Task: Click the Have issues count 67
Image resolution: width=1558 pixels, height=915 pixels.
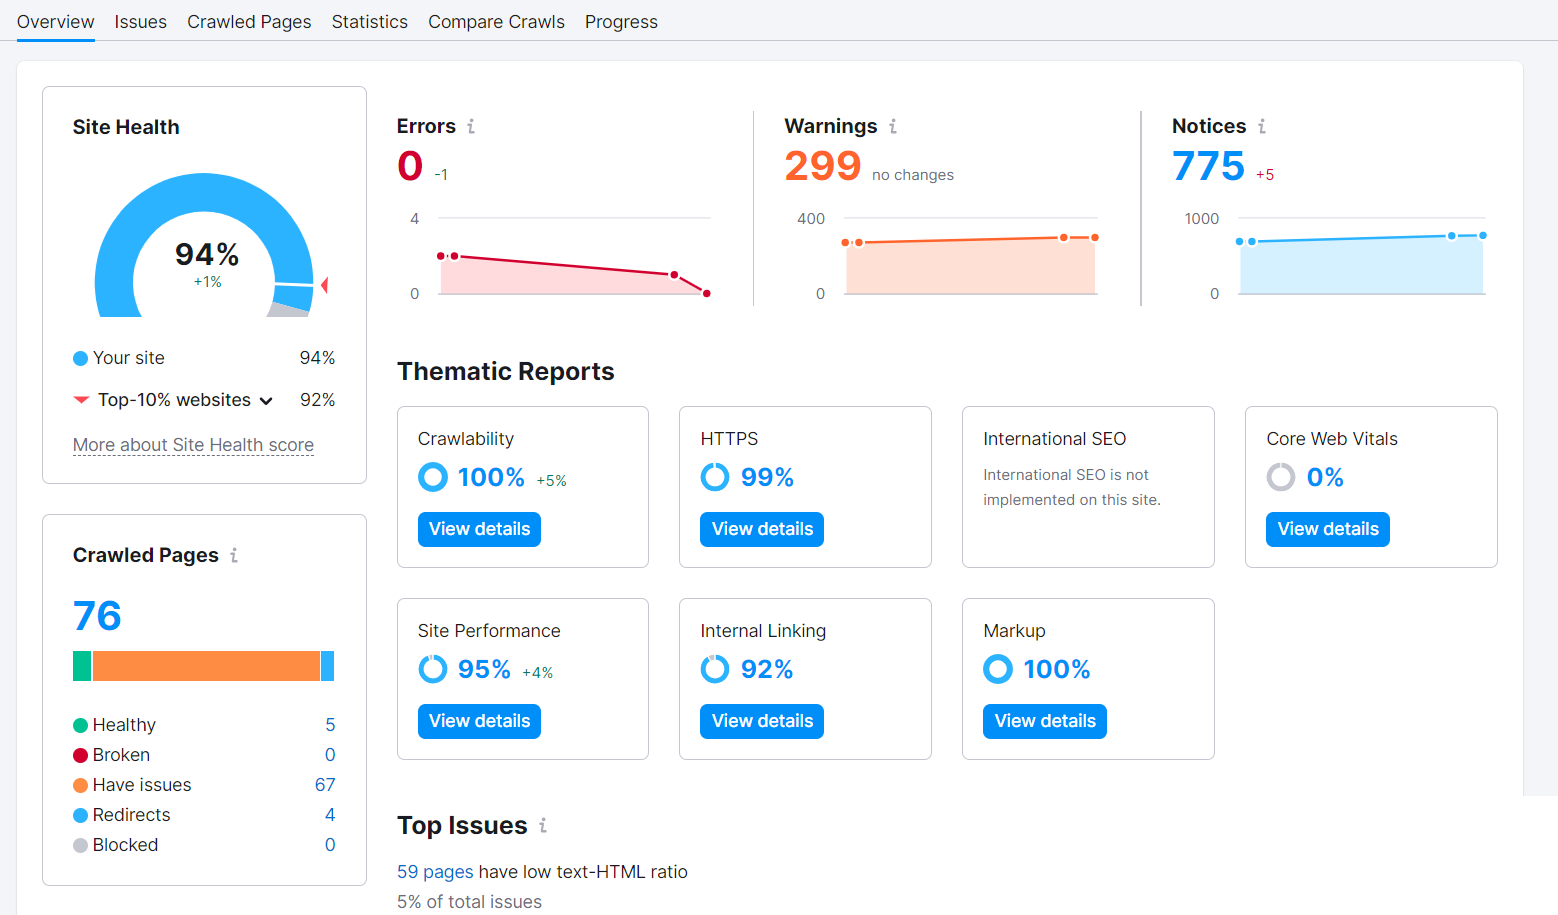Action: click(x=325, y=785)
